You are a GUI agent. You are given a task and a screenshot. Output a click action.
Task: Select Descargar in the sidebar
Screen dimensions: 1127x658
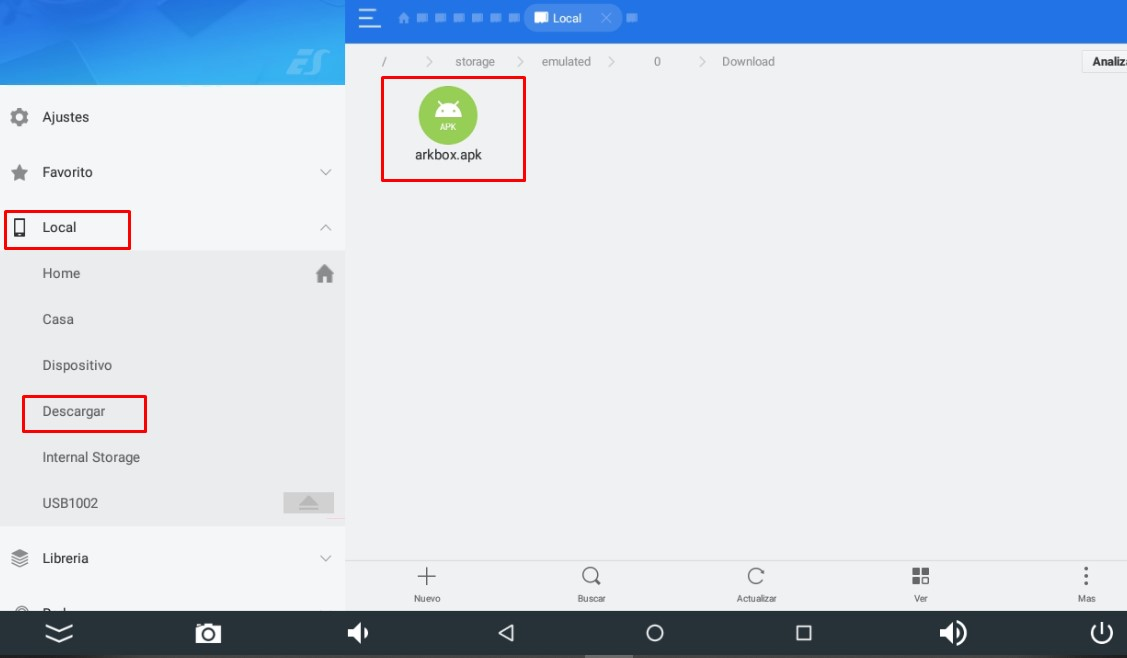(x=74, y=412)
